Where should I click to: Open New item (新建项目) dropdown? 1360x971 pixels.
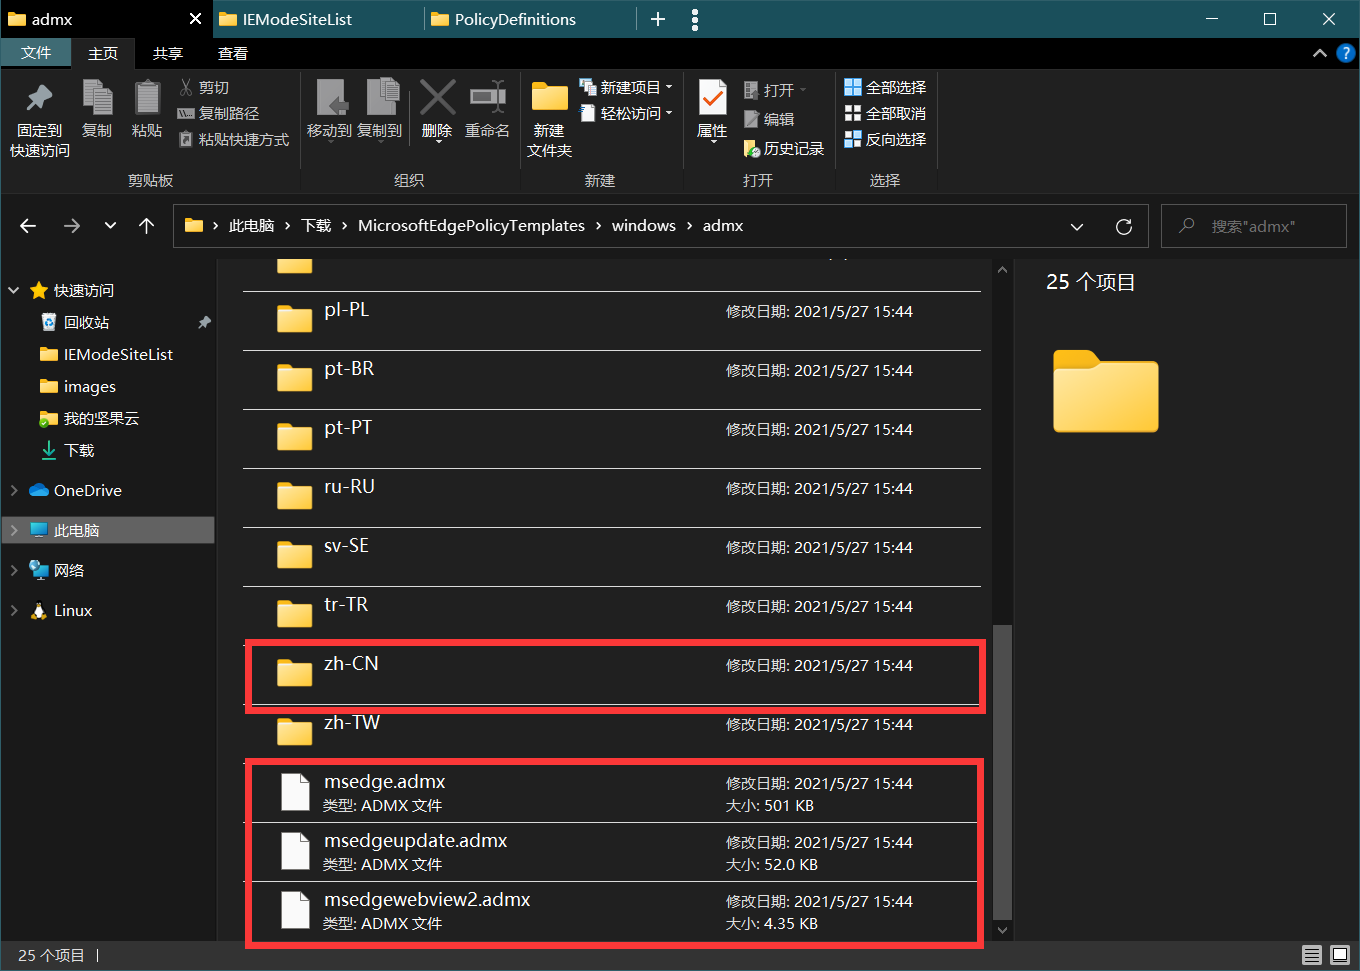point(626,88)
